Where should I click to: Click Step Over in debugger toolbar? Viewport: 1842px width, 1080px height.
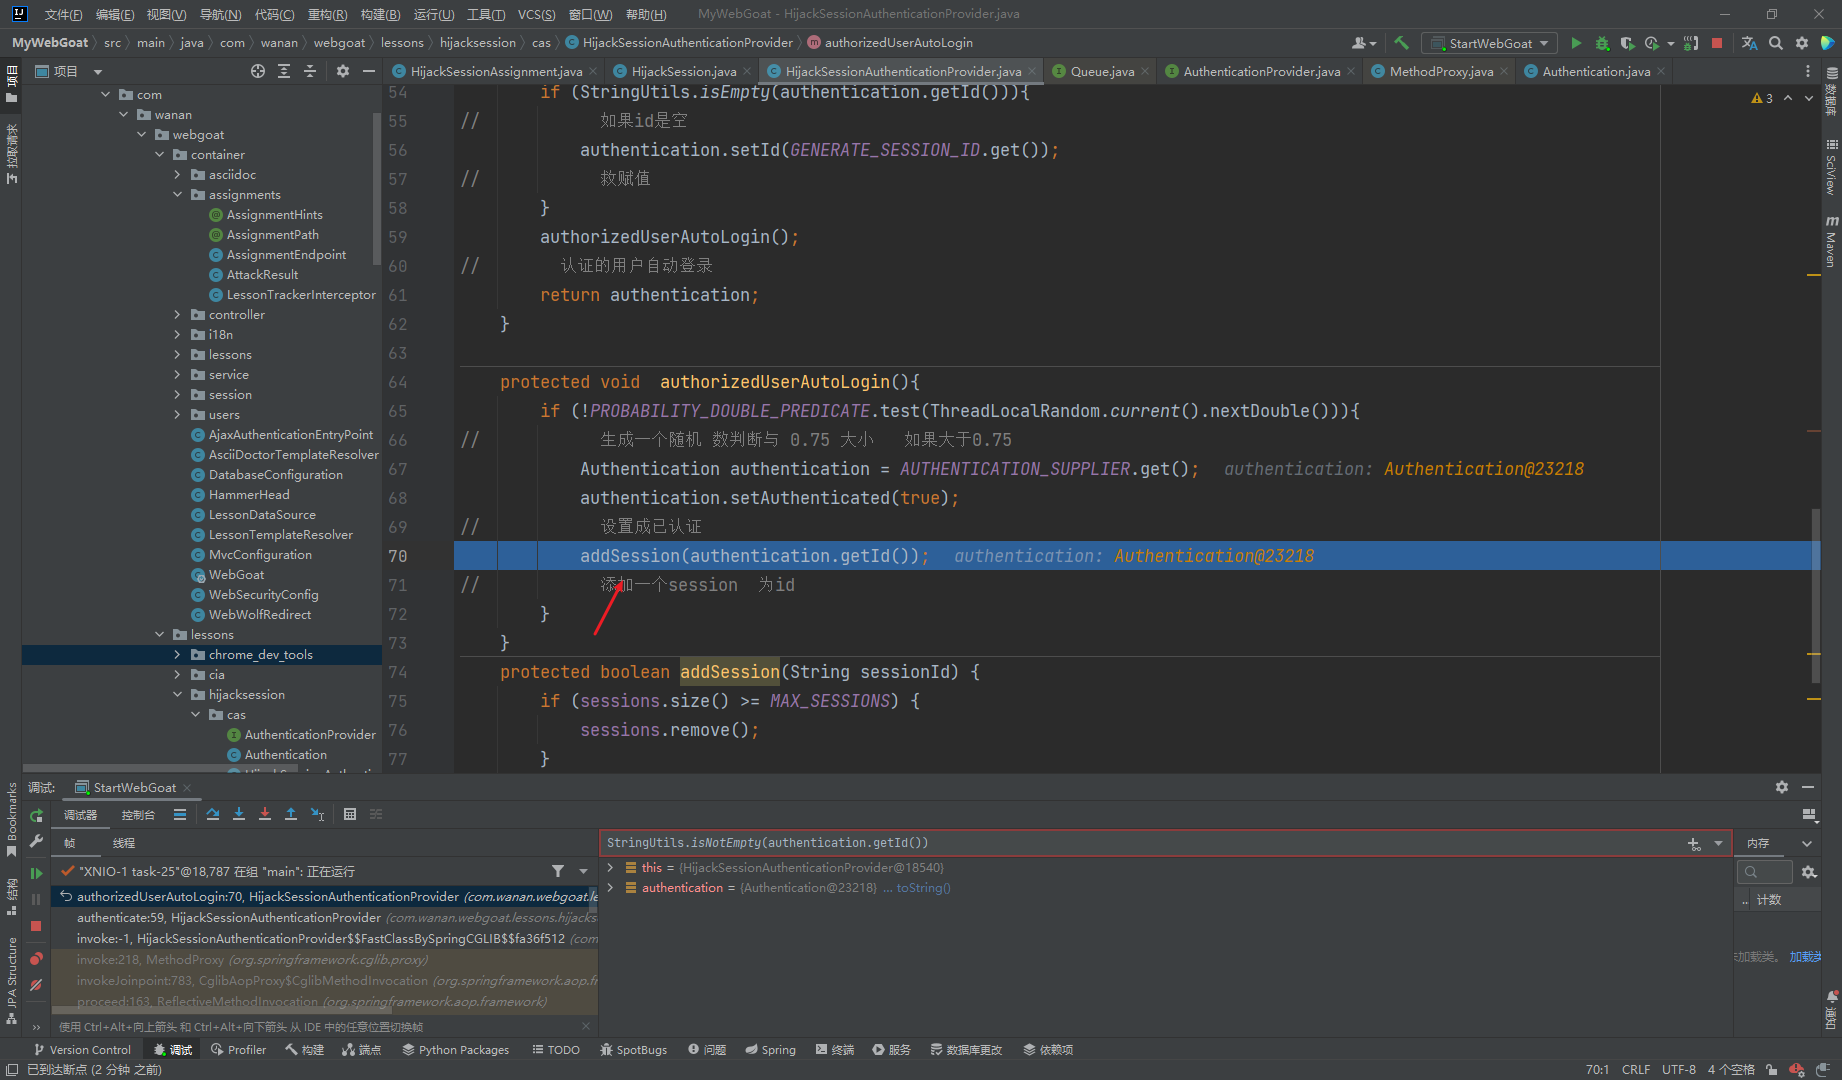click(213, 815)
